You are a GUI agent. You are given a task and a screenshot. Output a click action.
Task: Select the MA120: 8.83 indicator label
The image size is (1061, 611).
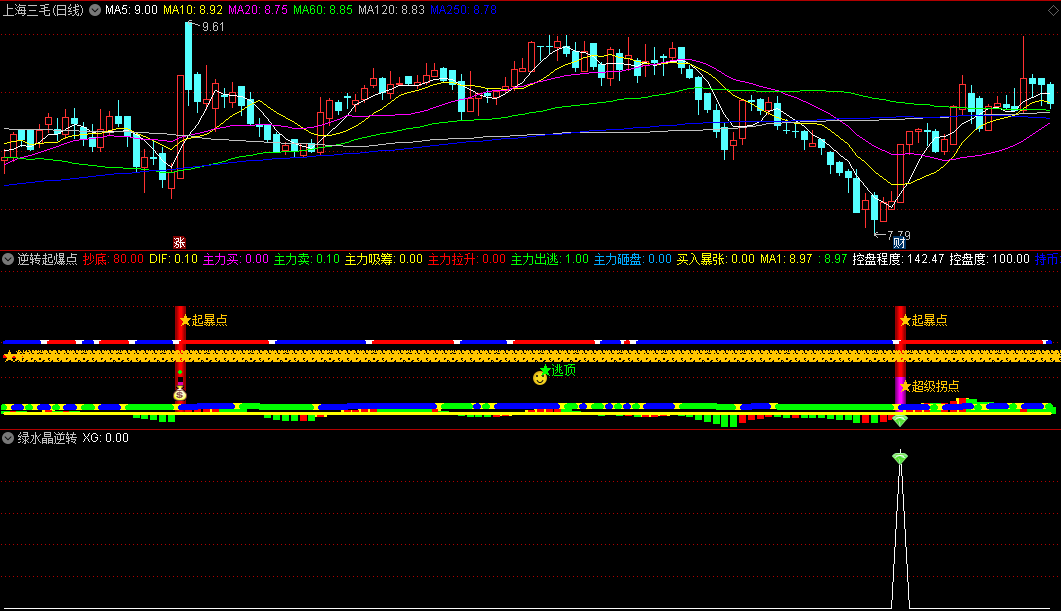(391, 10)
